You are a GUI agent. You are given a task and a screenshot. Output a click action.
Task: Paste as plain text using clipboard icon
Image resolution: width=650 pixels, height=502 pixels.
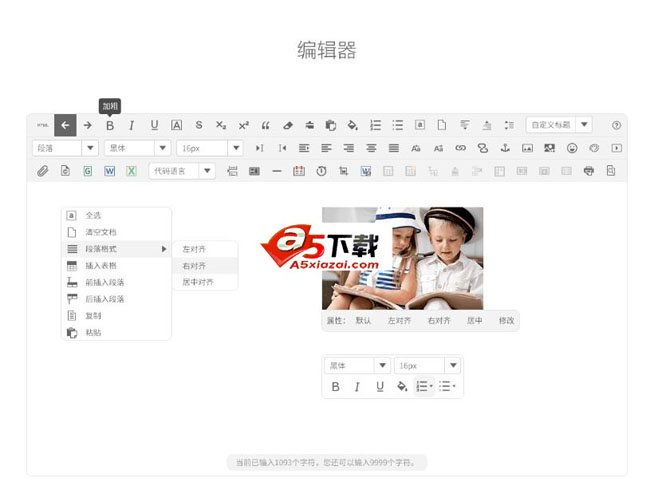coord(331,125)
